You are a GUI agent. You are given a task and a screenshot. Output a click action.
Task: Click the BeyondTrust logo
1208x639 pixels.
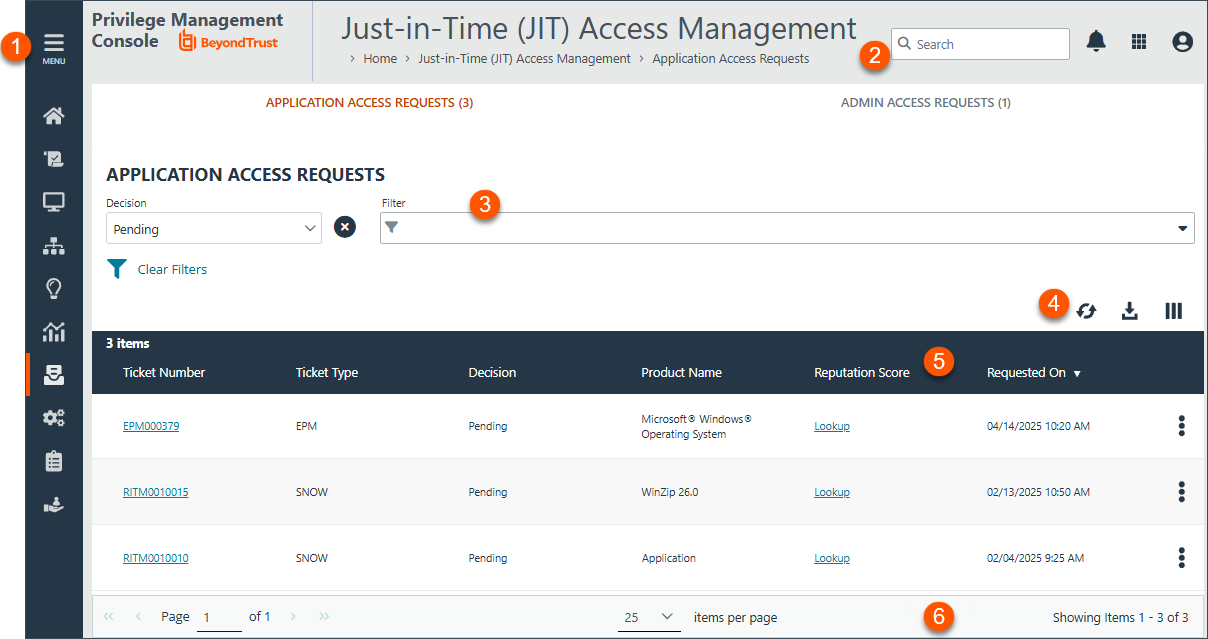click(228, 42)
